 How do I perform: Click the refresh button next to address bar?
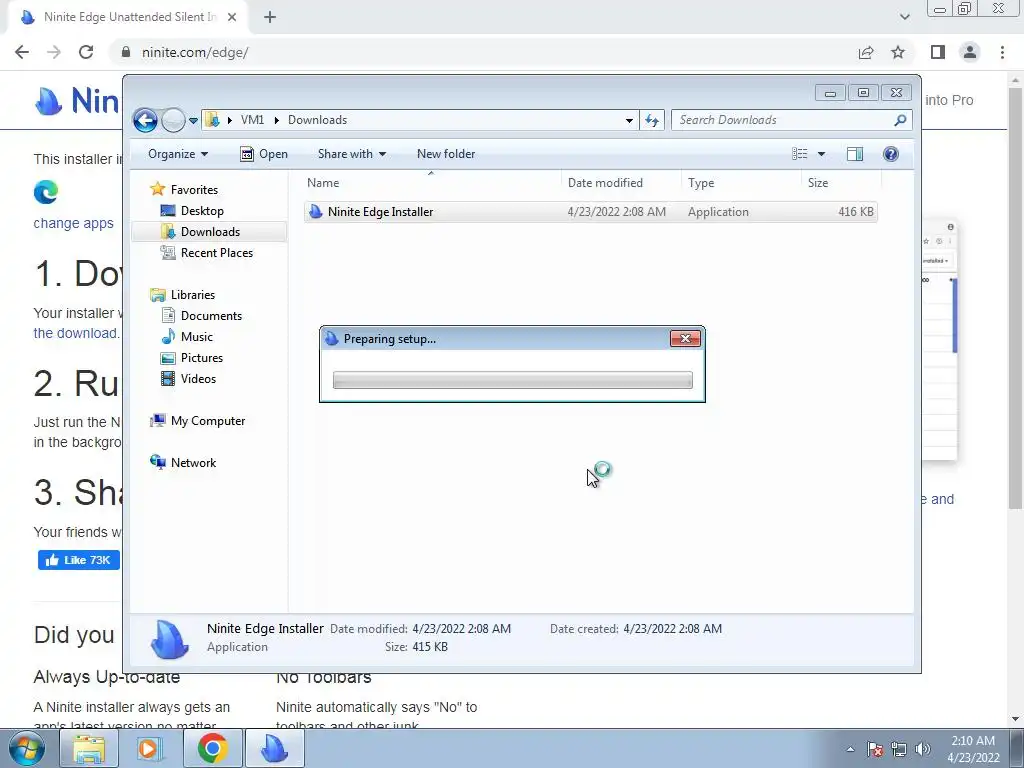652,120
